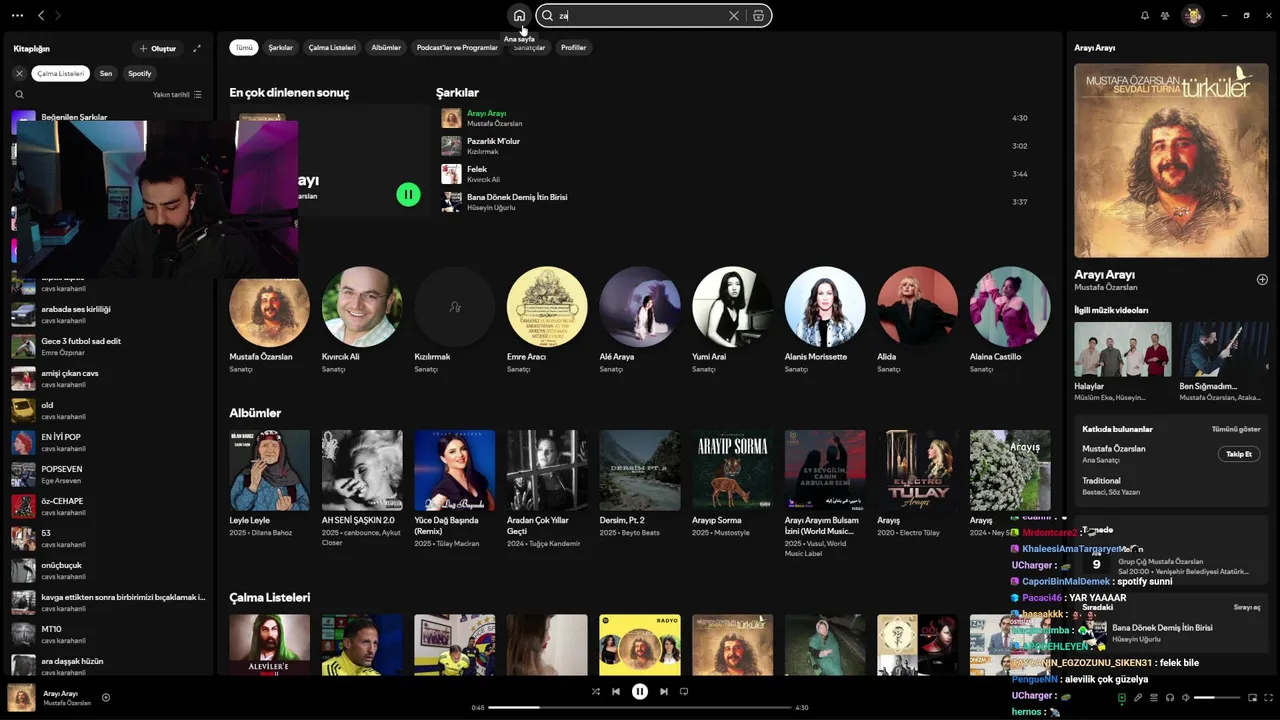Open the album Dersim, Pt. 2
Image resolution: width=1280 pixels, height=720 pixels.
(640, 484)
